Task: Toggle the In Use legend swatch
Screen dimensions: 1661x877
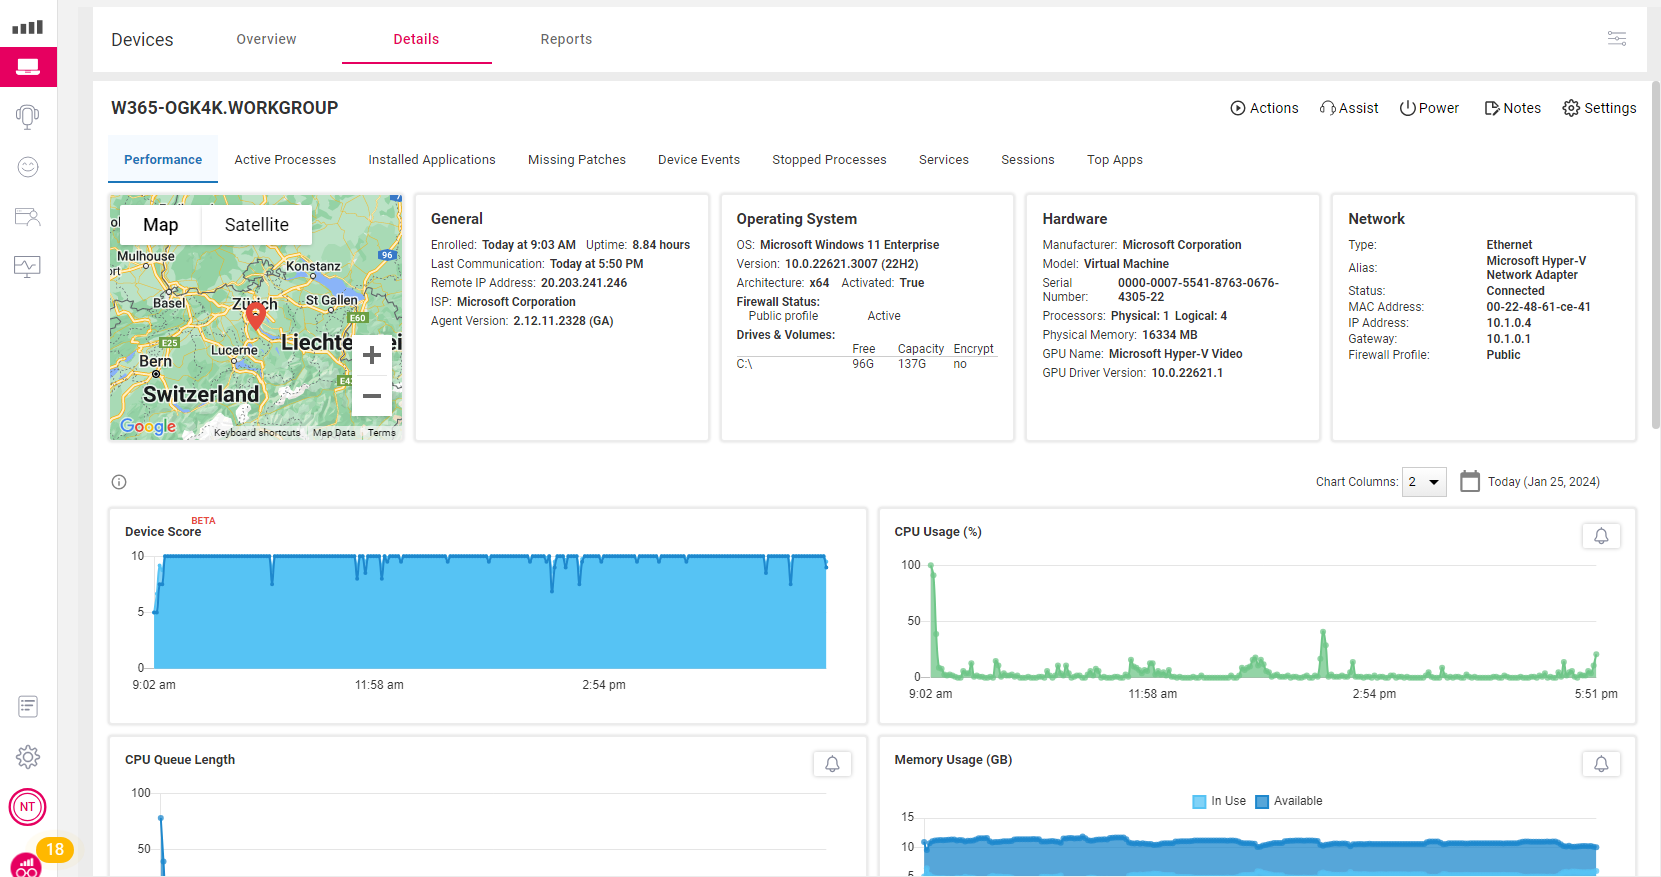Action: tap(1200, 801)
